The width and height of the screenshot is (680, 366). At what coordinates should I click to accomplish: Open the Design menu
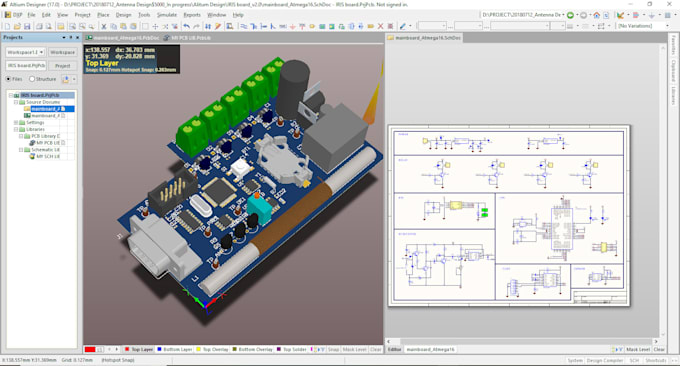(123, 15)
